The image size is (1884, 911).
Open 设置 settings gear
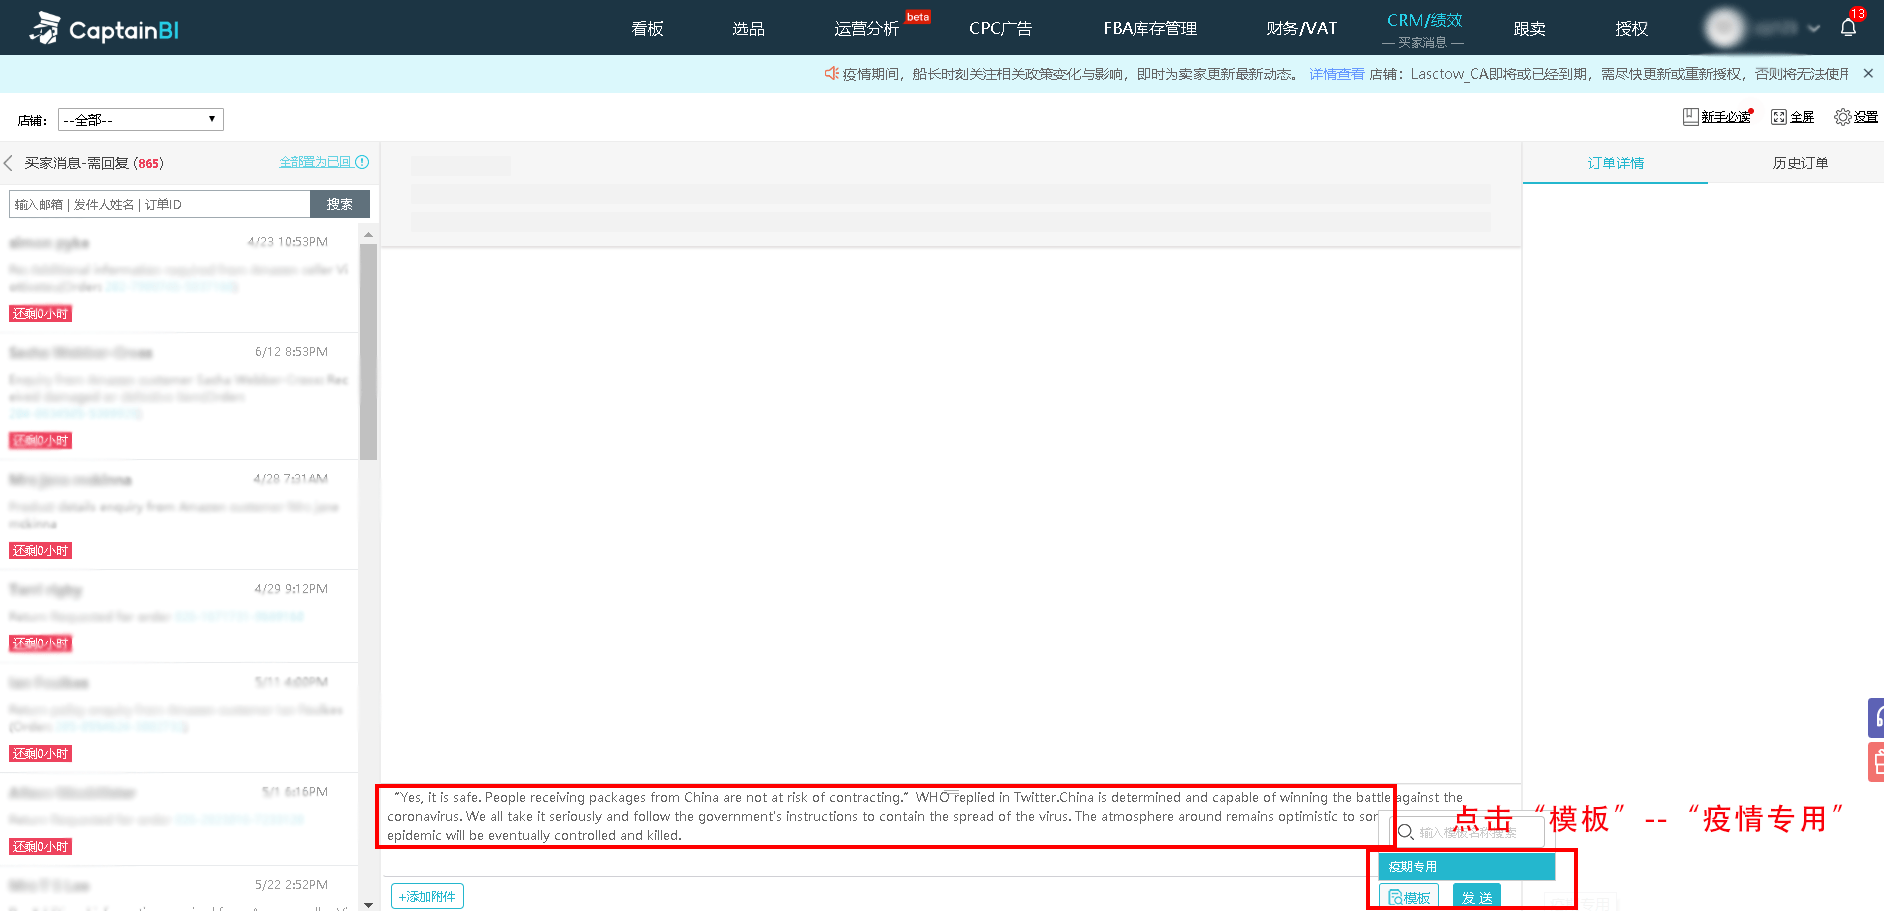coord(1855,117)
